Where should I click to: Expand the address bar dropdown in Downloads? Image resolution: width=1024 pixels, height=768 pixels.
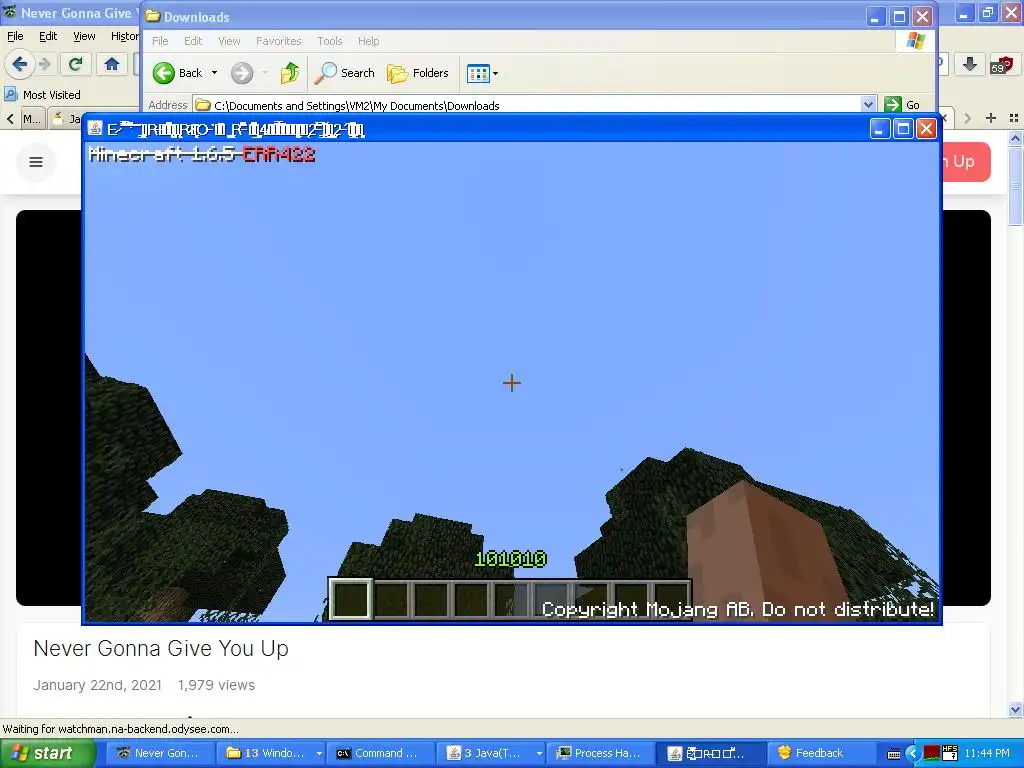click(868, 104)
